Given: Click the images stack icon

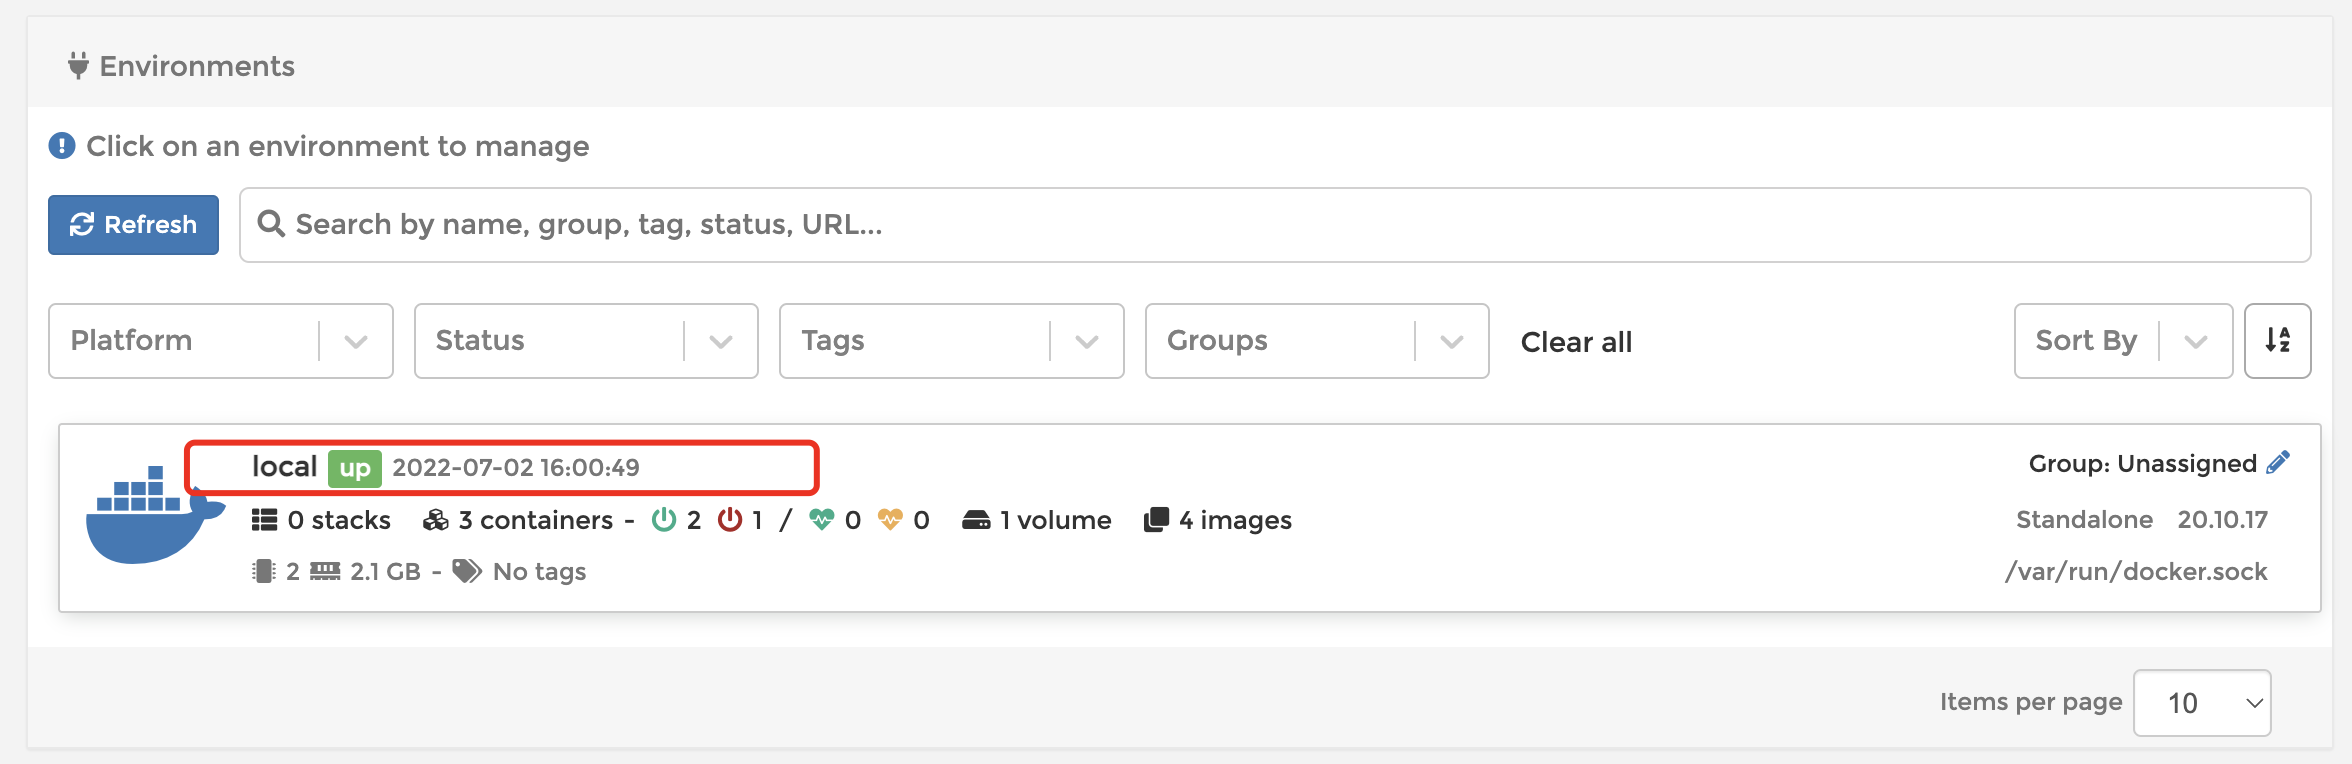Looking at the screenshot, I should [x=1156, y=520].
